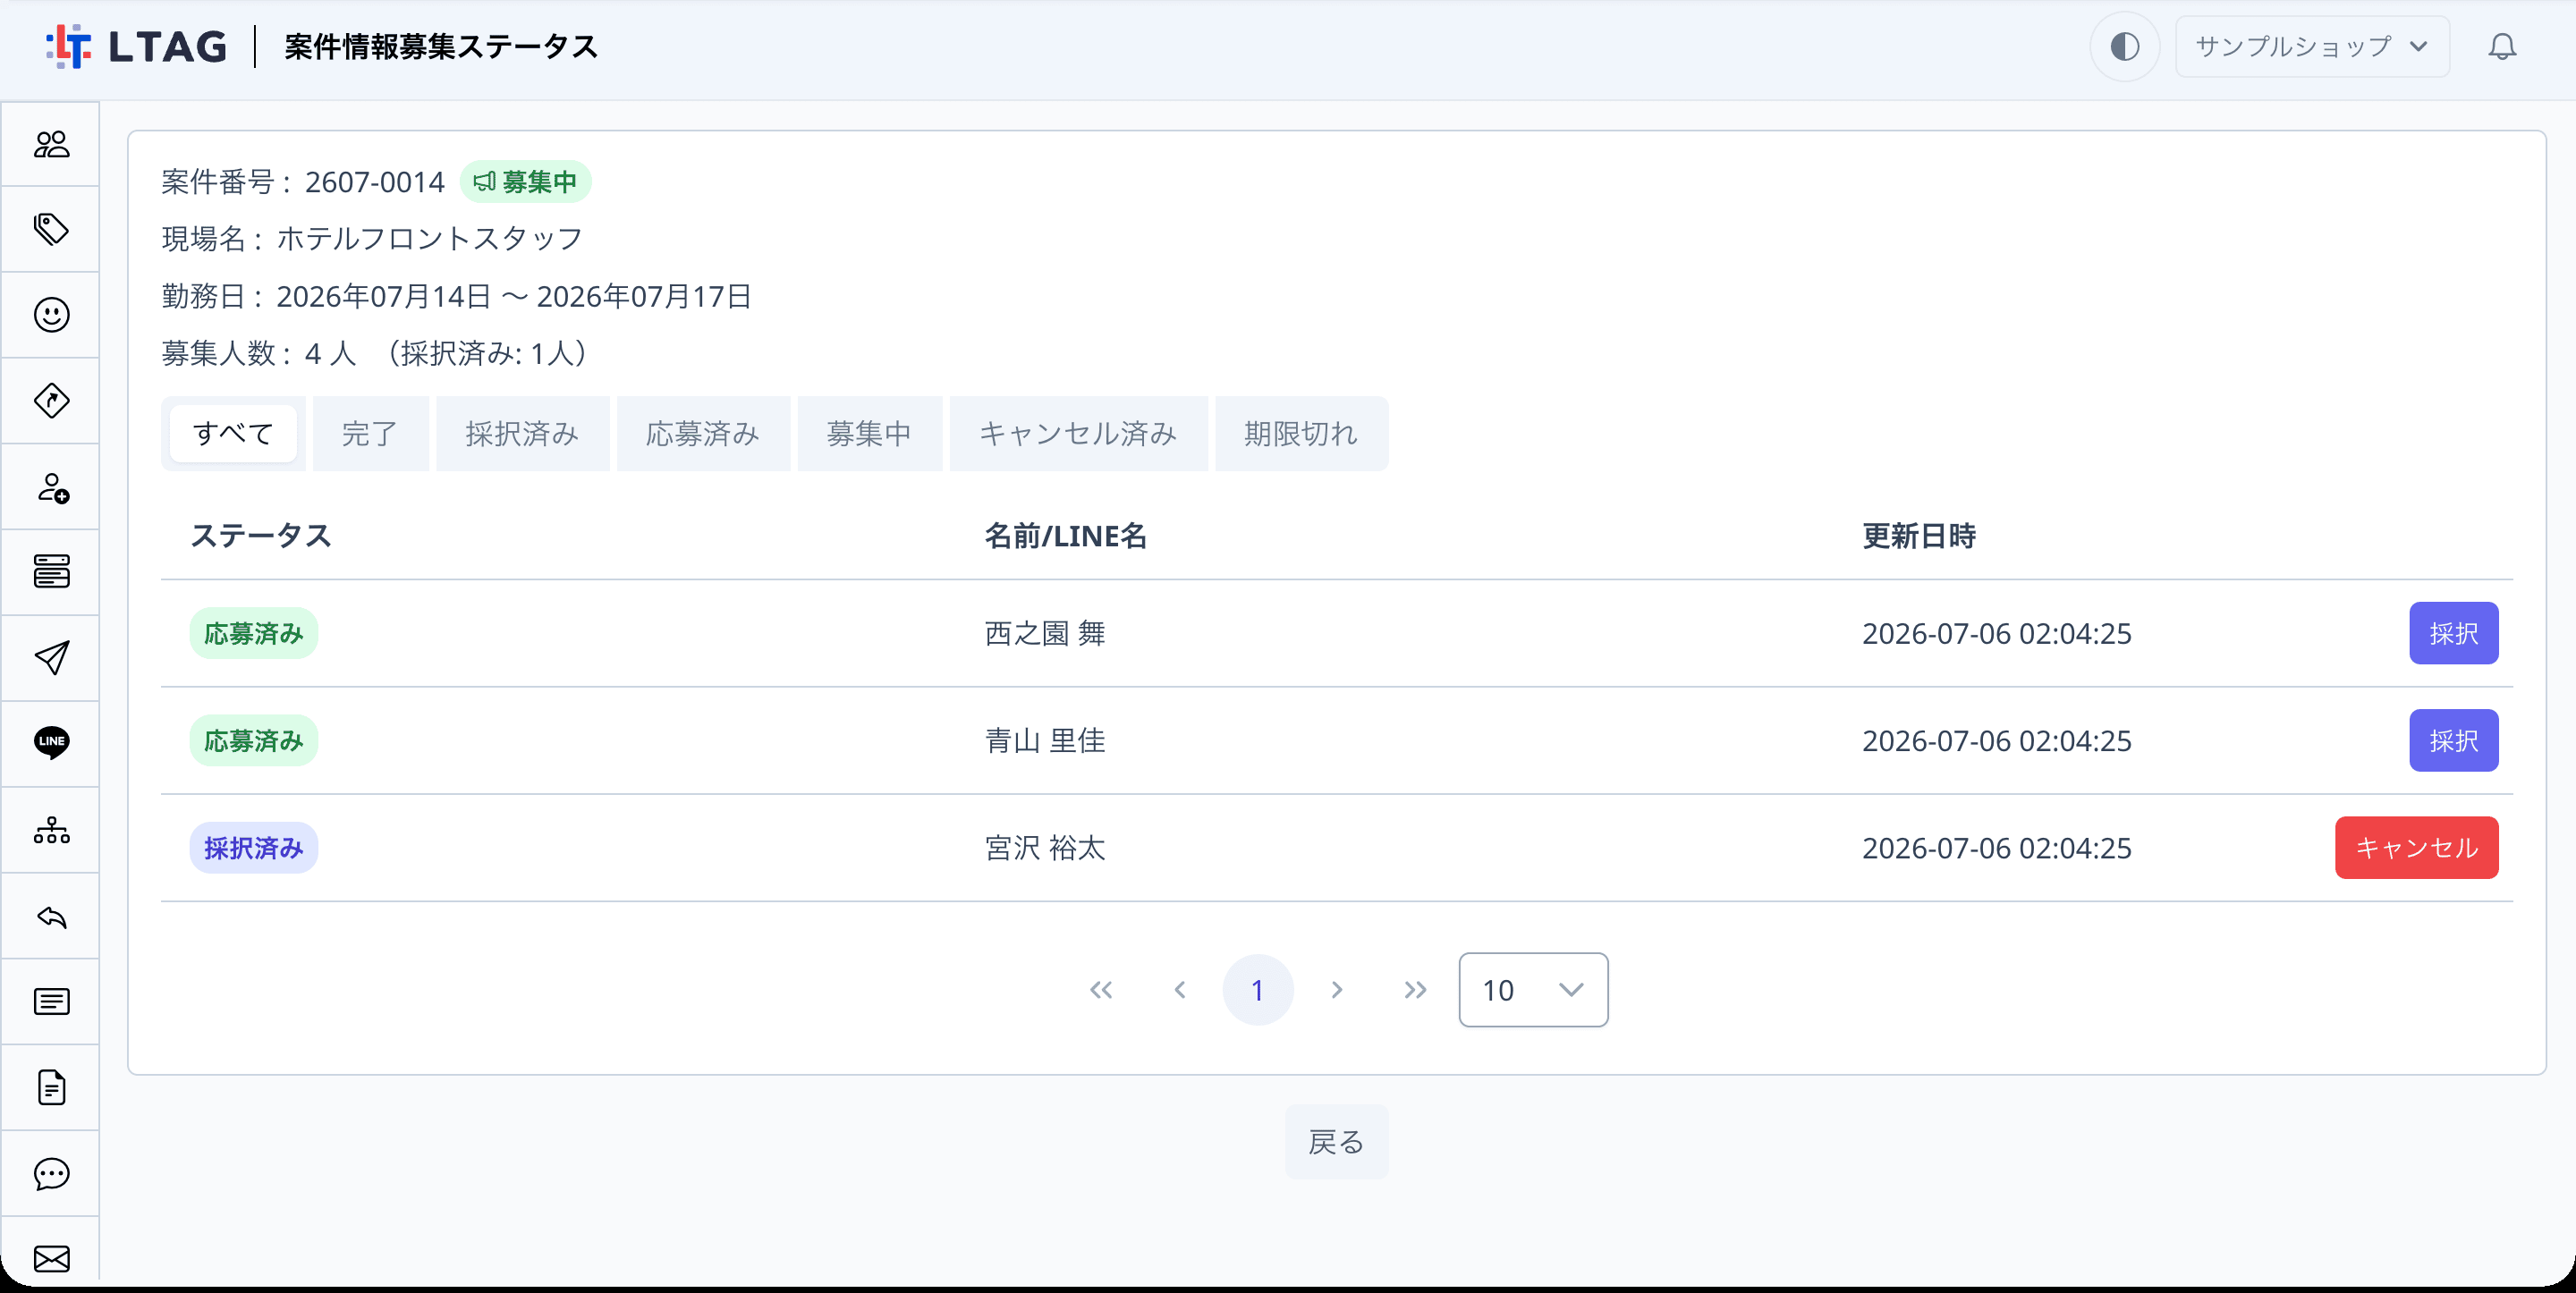Go to the first page of results
Image resolution: width=2576 pixels, height=1293 pixels.
tap(1101, 990)
